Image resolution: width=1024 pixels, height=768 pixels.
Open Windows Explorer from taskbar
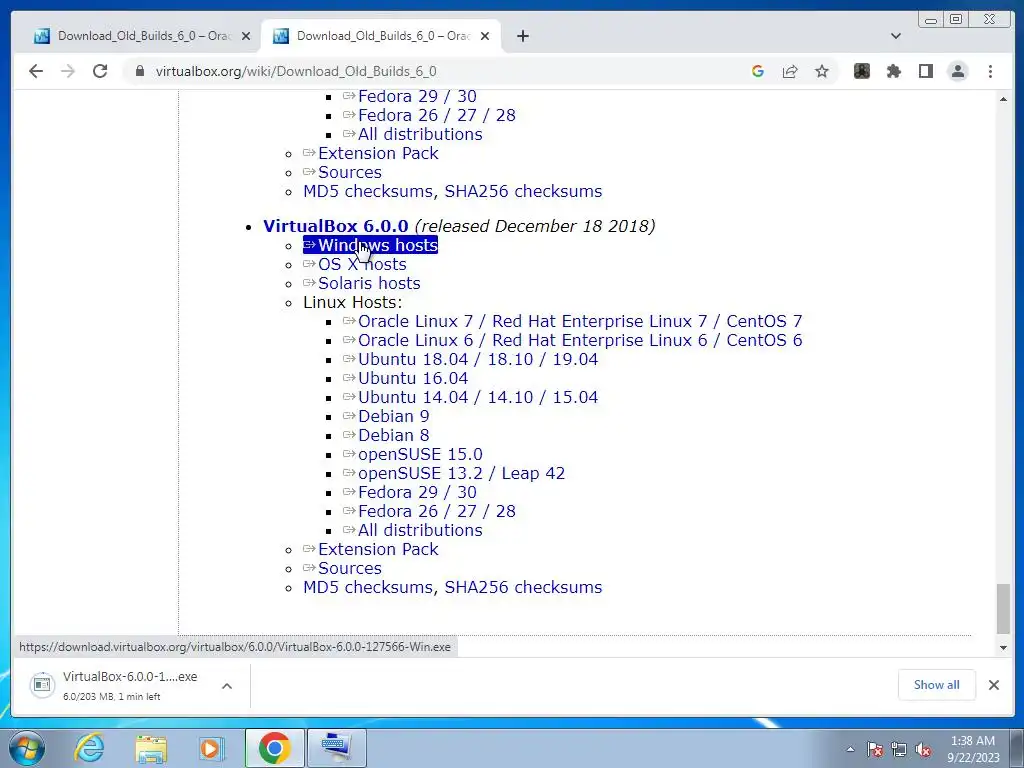(x=151, y=748)
